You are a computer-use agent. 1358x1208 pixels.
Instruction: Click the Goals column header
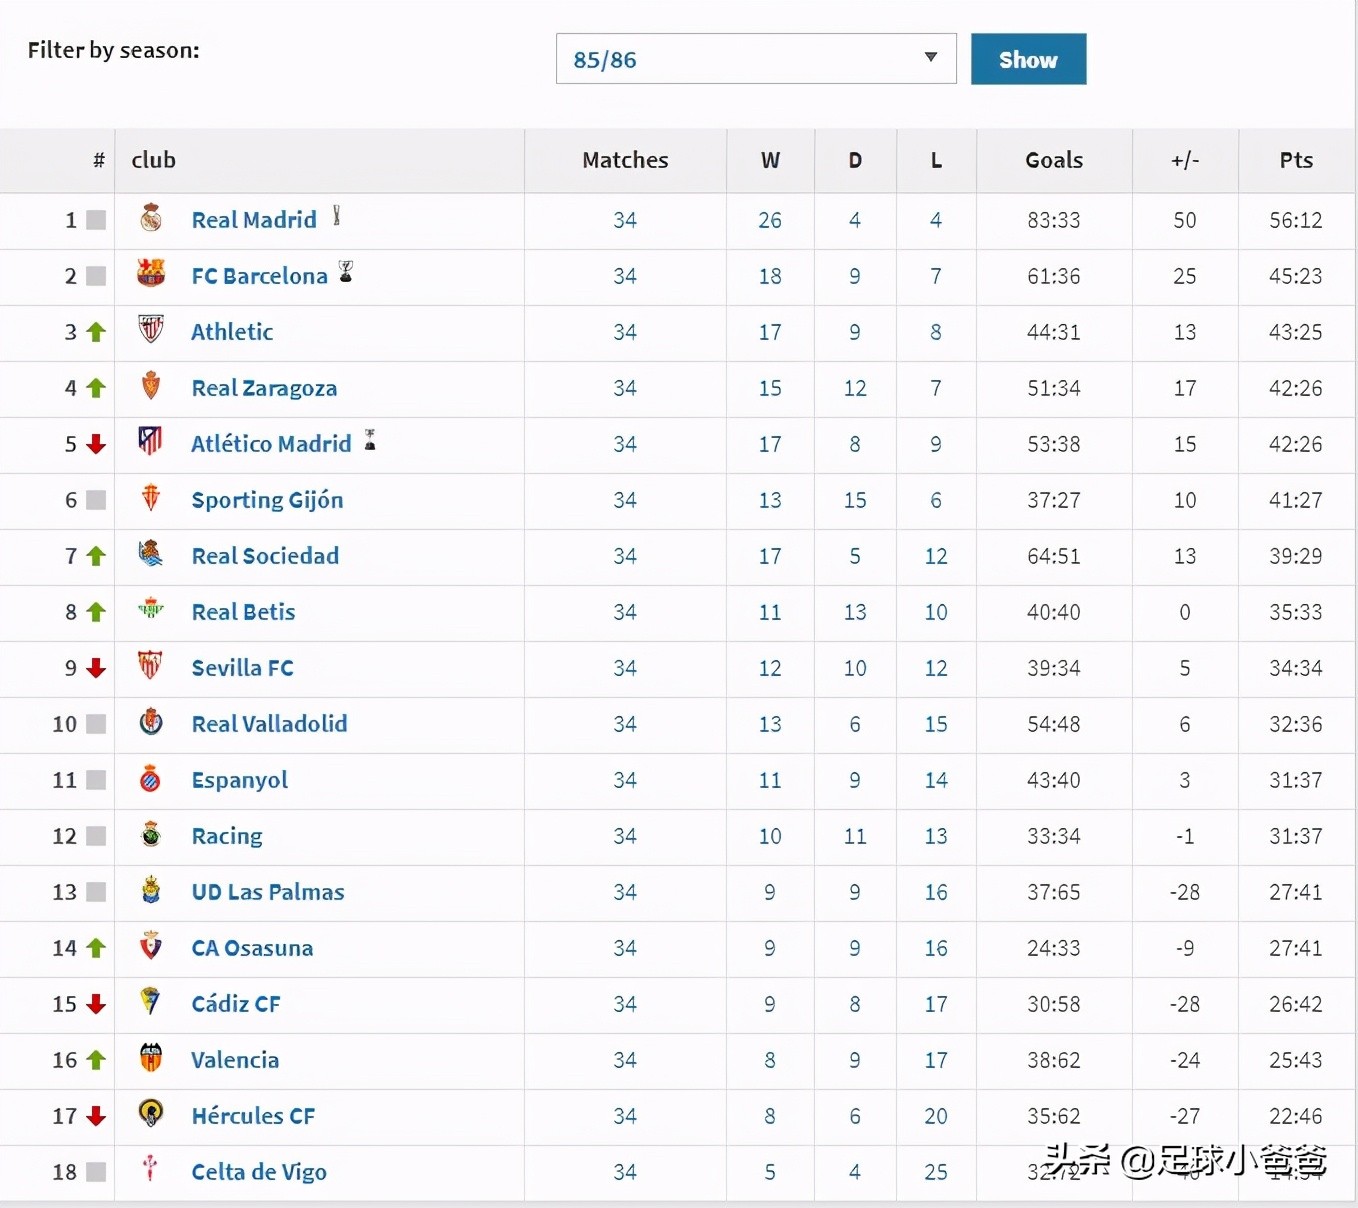point(1054,160)
